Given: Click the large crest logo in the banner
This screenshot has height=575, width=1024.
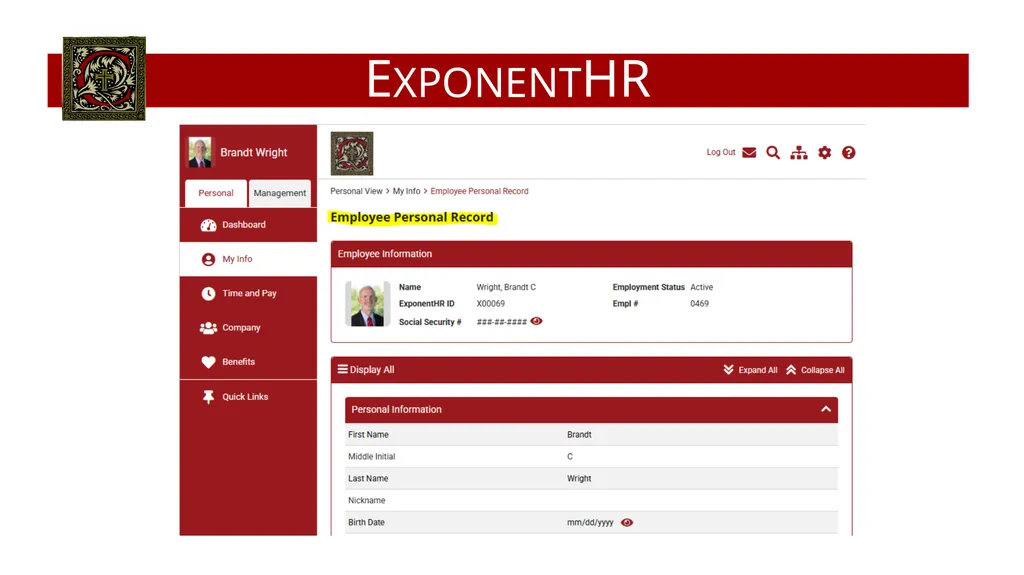Looking at the screenshot, I should click(104, 78).
